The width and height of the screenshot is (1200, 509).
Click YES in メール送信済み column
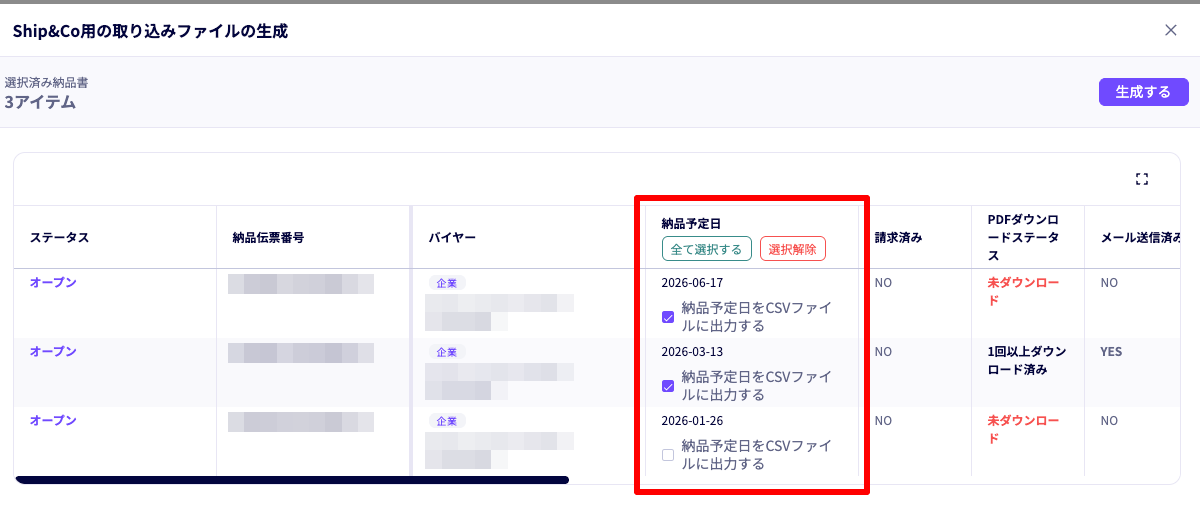pos(1111,352)
